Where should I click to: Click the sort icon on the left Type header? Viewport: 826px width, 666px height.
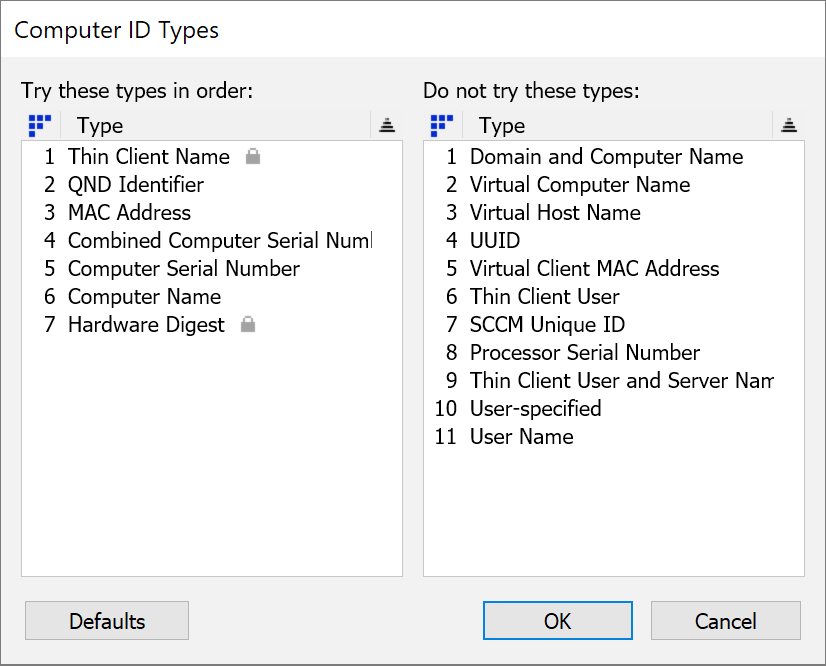point(386,125)
